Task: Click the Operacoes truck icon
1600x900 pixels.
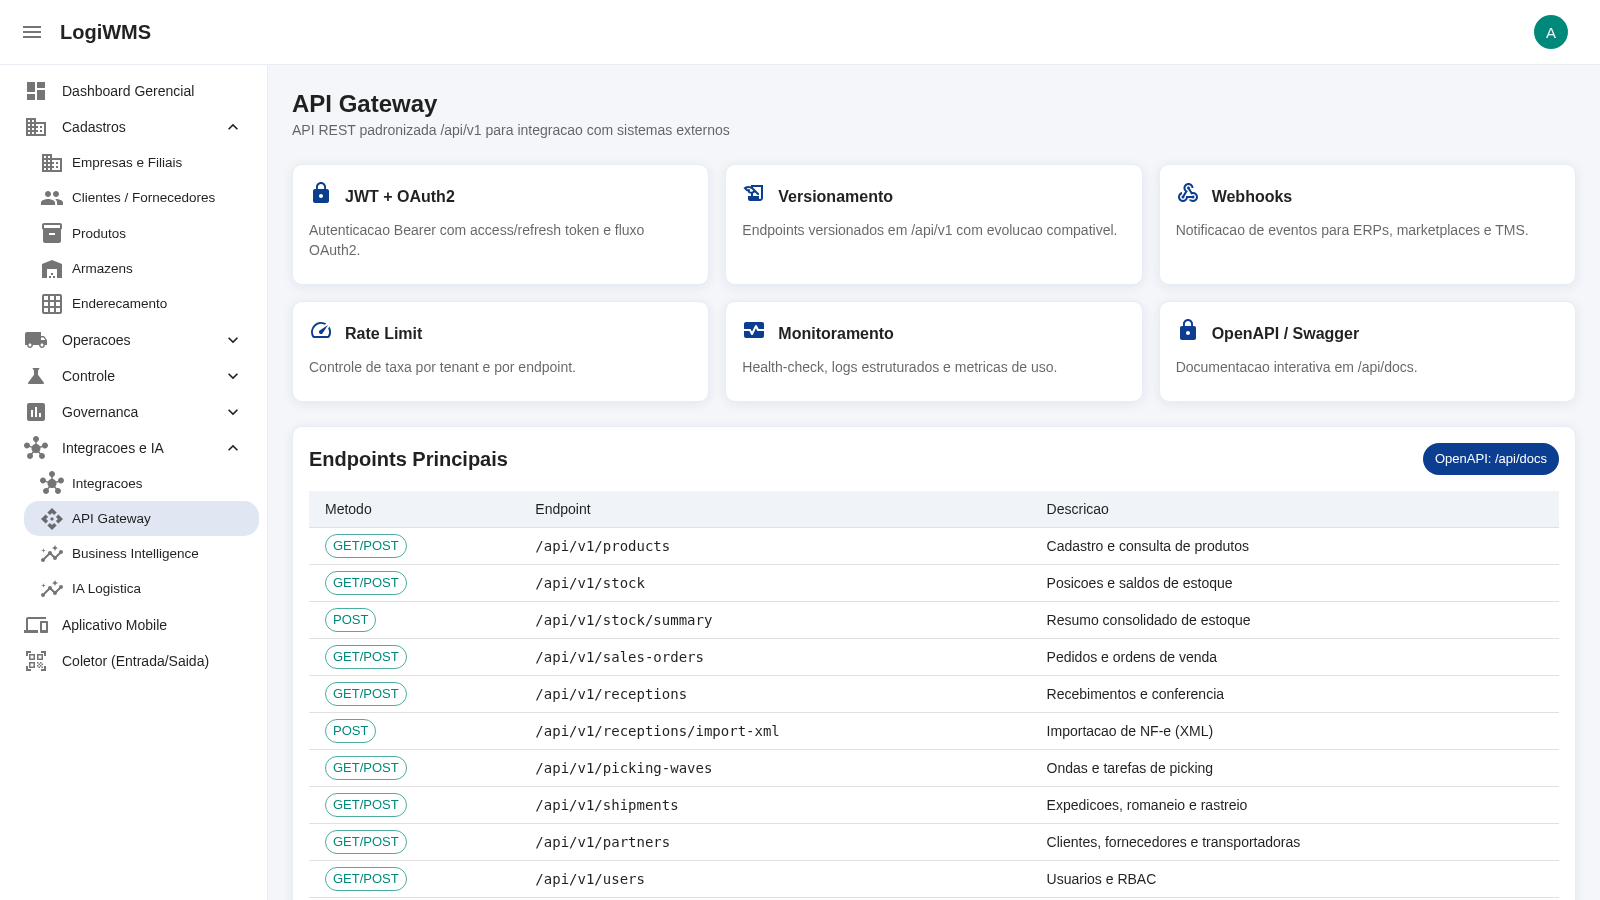Action: click(x=36, y=340)
